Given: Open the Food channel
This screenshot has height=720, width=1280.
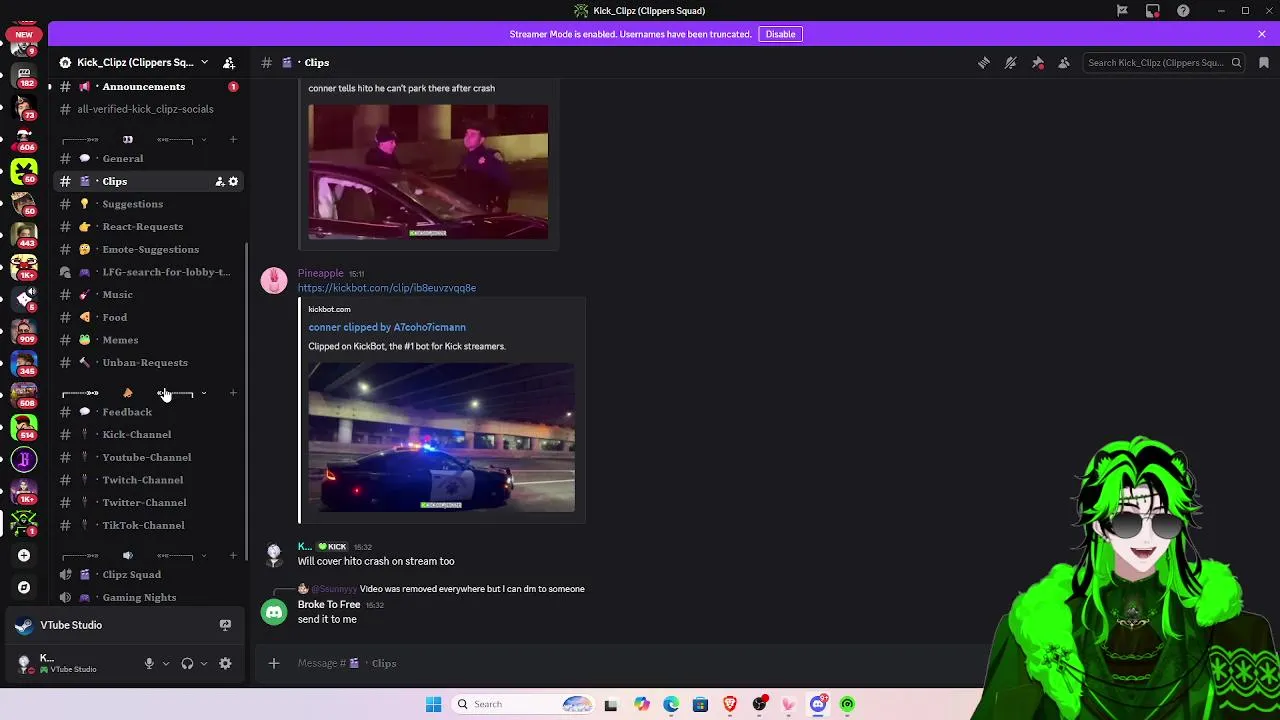Looking at the screenshot, I should tap(147, 317).
